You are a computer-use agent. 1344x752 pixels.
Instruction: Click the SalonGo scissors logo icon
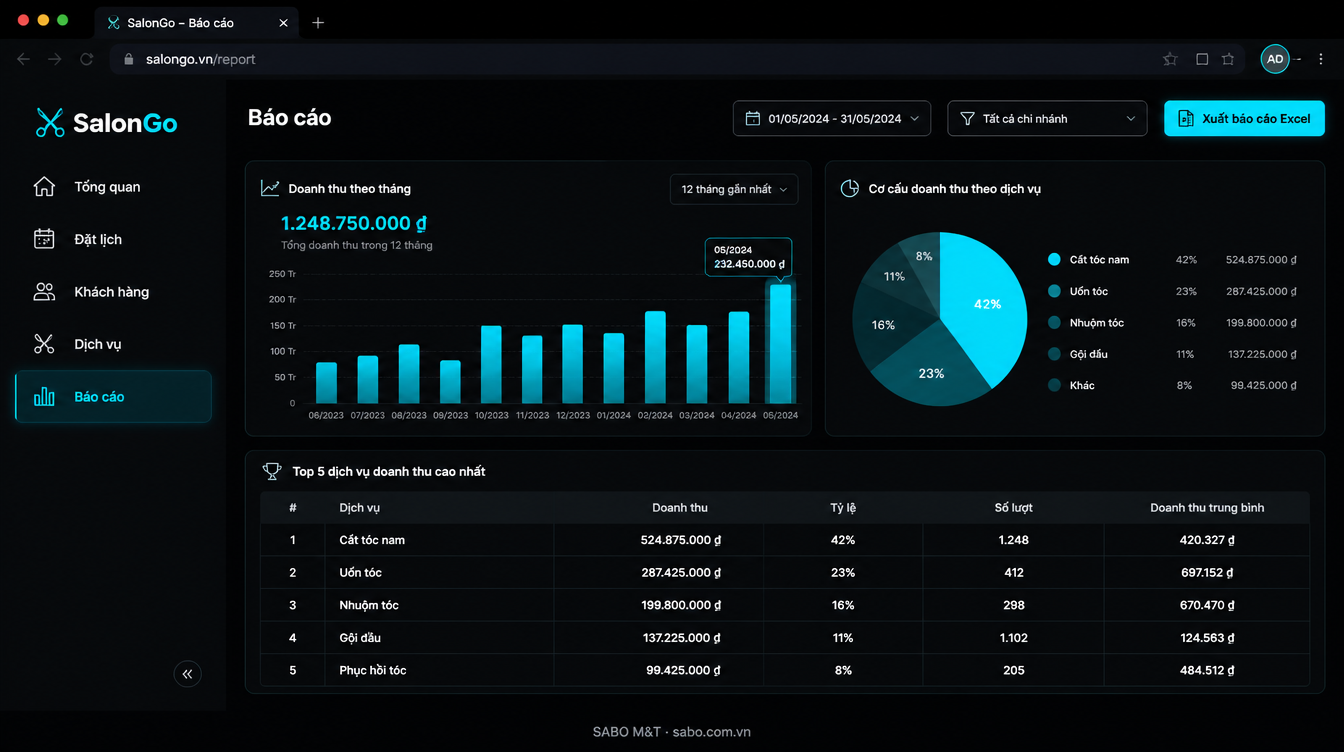49,122
